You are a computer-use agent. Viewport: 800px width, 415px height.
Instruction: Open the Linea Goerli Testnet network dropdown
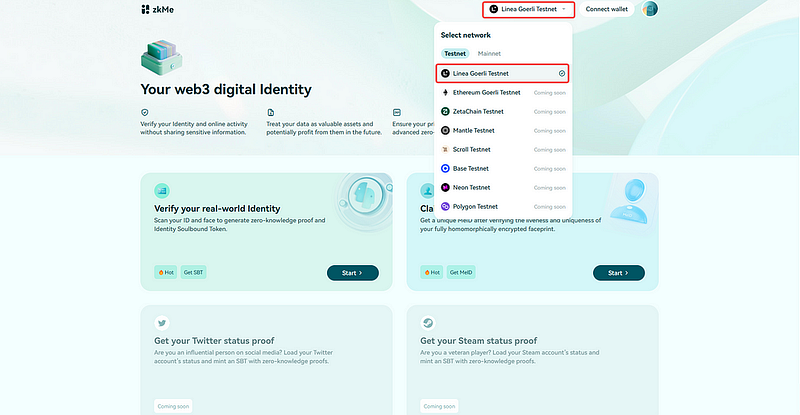coord(529,9)
